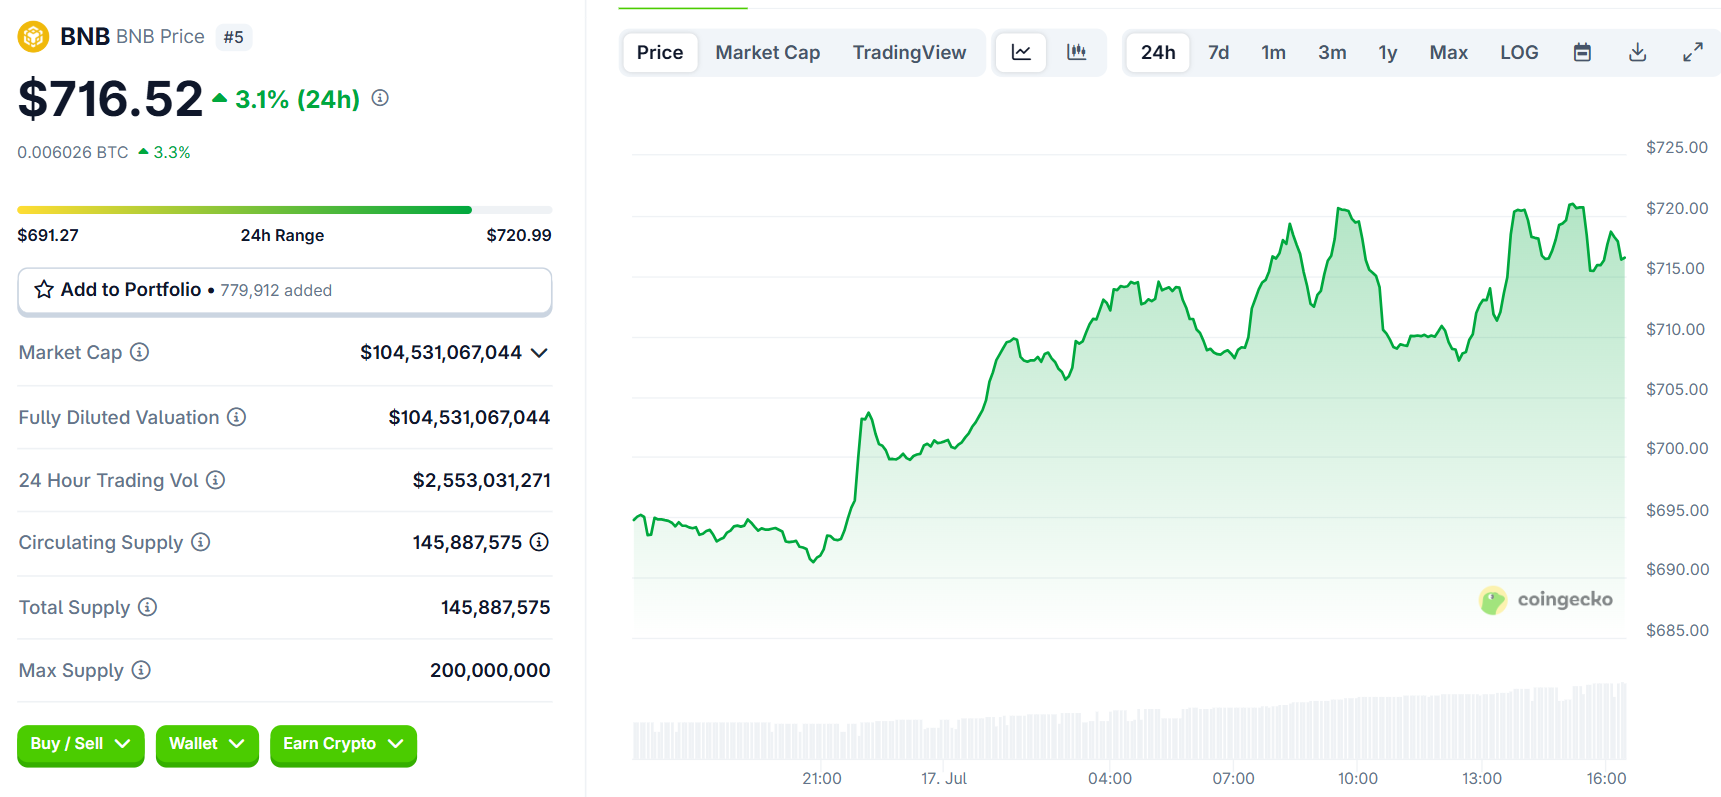Expand the chart to fullscreen
The height and width of the screenshot is (797, 1721).
1692,52
